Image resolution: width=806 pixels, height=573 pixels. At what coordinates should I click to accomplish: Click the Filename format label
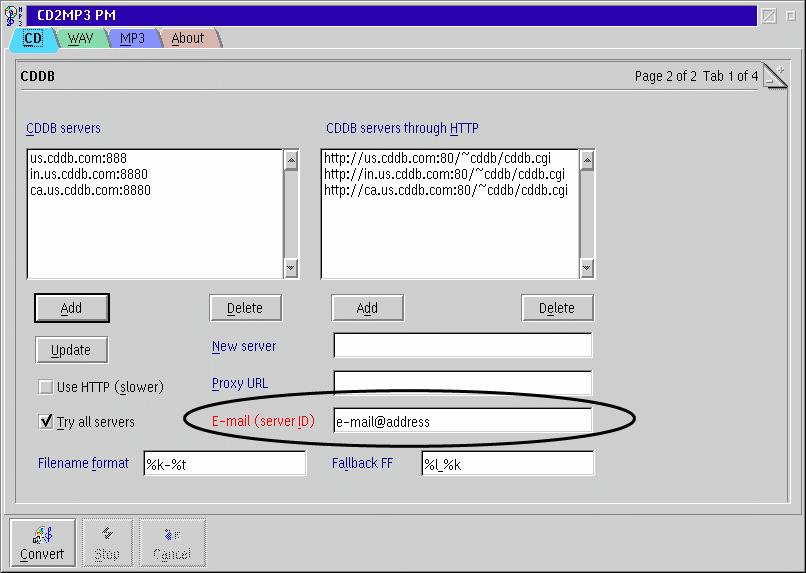[x=83, y=463]
